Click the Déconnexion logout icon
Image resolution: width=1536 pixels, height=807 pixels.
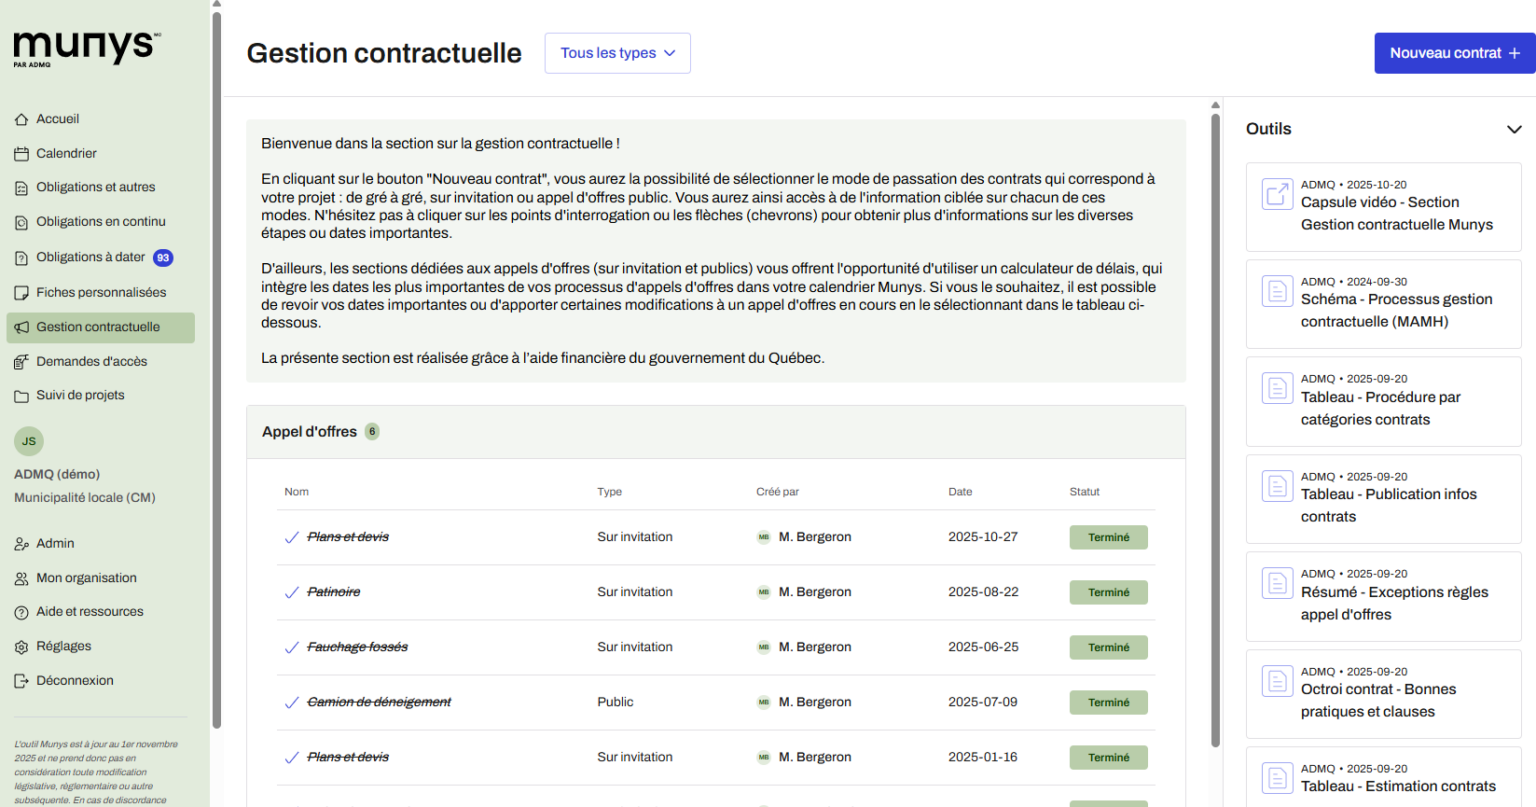[21, 681]
